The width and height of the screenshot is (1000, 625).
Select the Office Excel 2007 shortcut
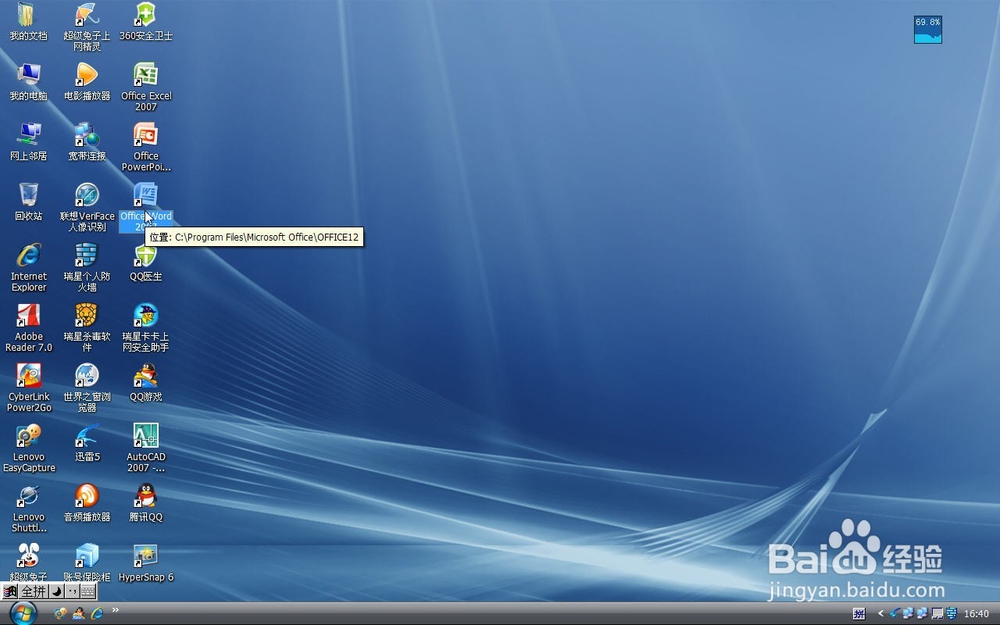[x=145, y=87]
